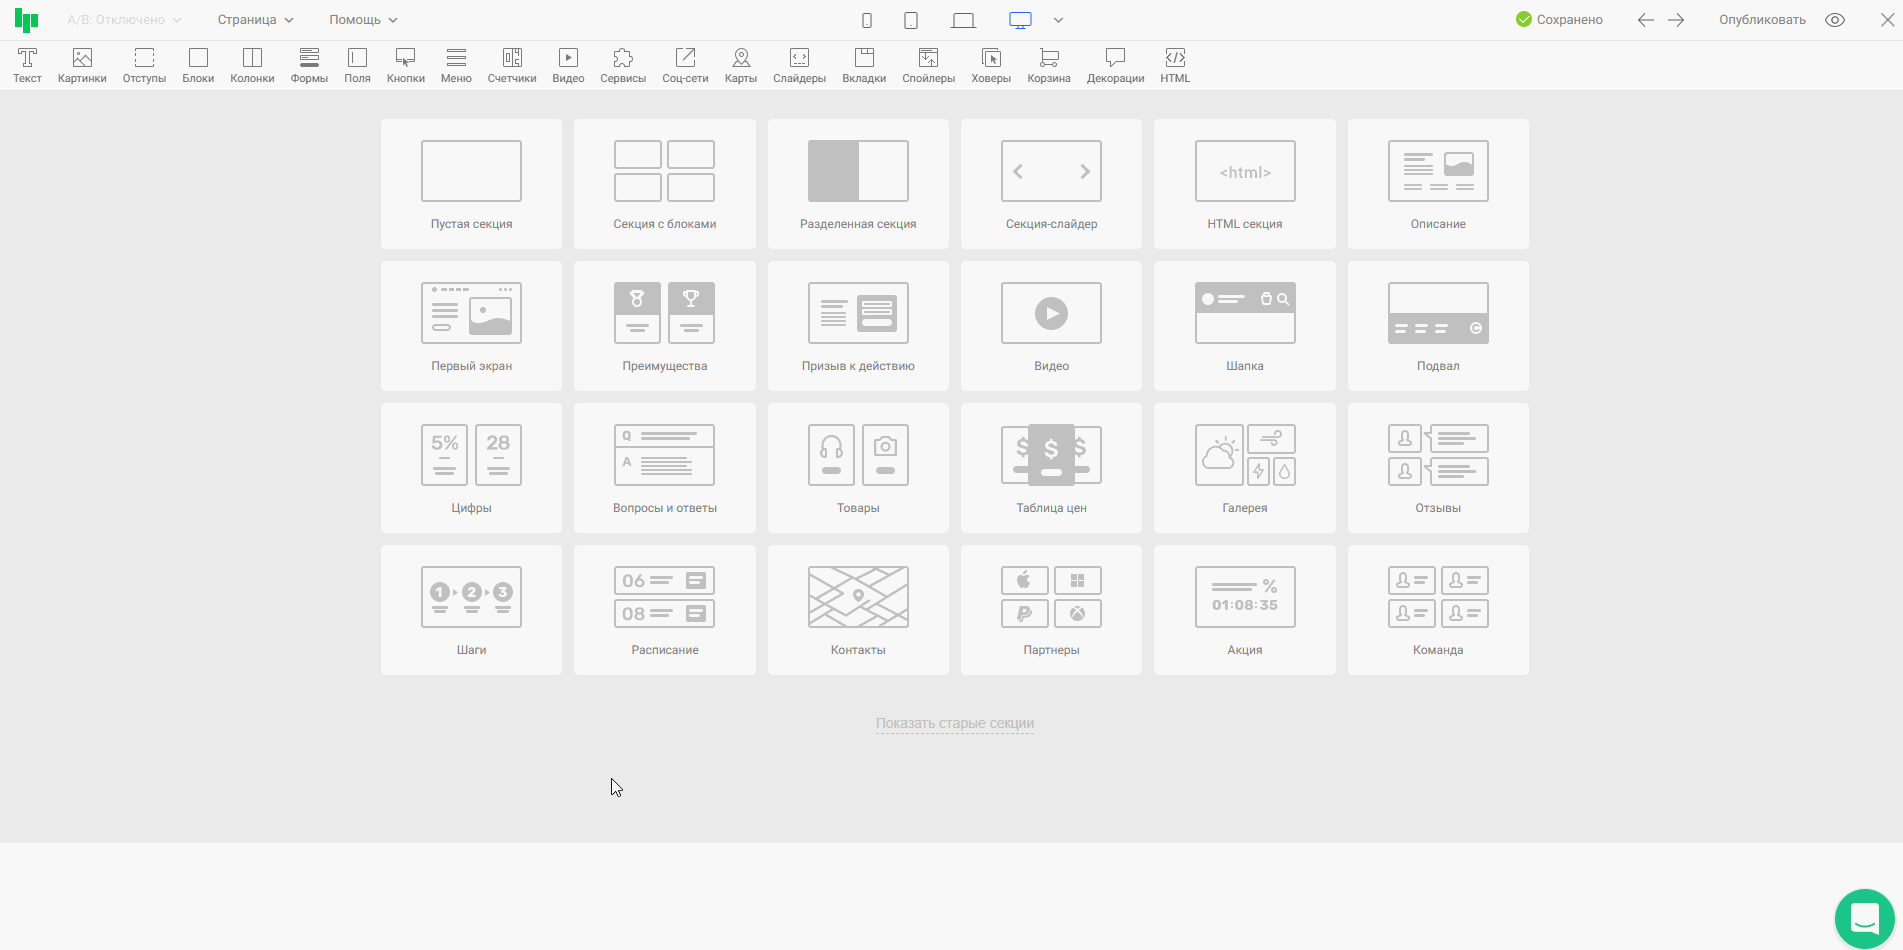Open the Корзина widget

1048,65
